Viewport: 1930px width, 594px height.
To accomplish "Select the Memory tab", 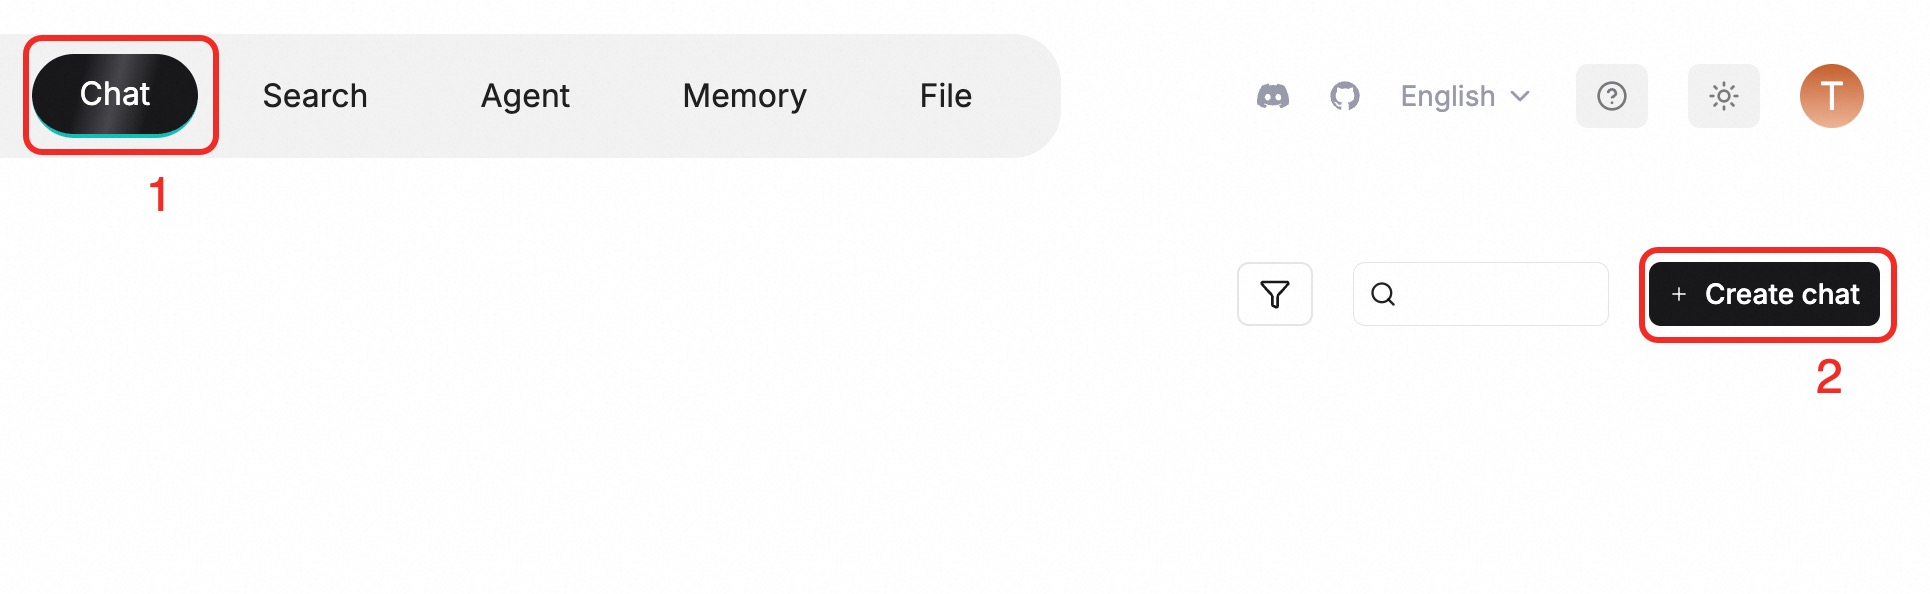I will (744, 96).
